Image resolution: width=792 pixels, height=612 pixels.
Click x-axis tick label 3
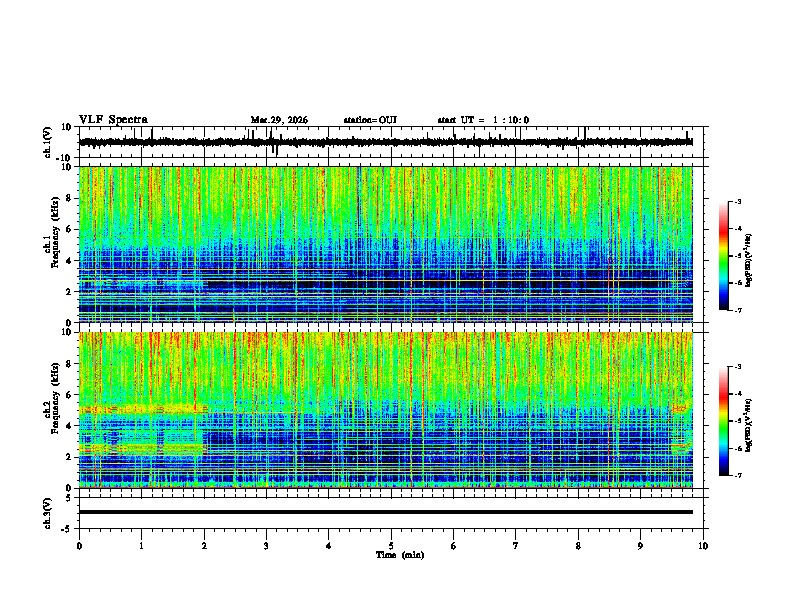click(266, 546)
